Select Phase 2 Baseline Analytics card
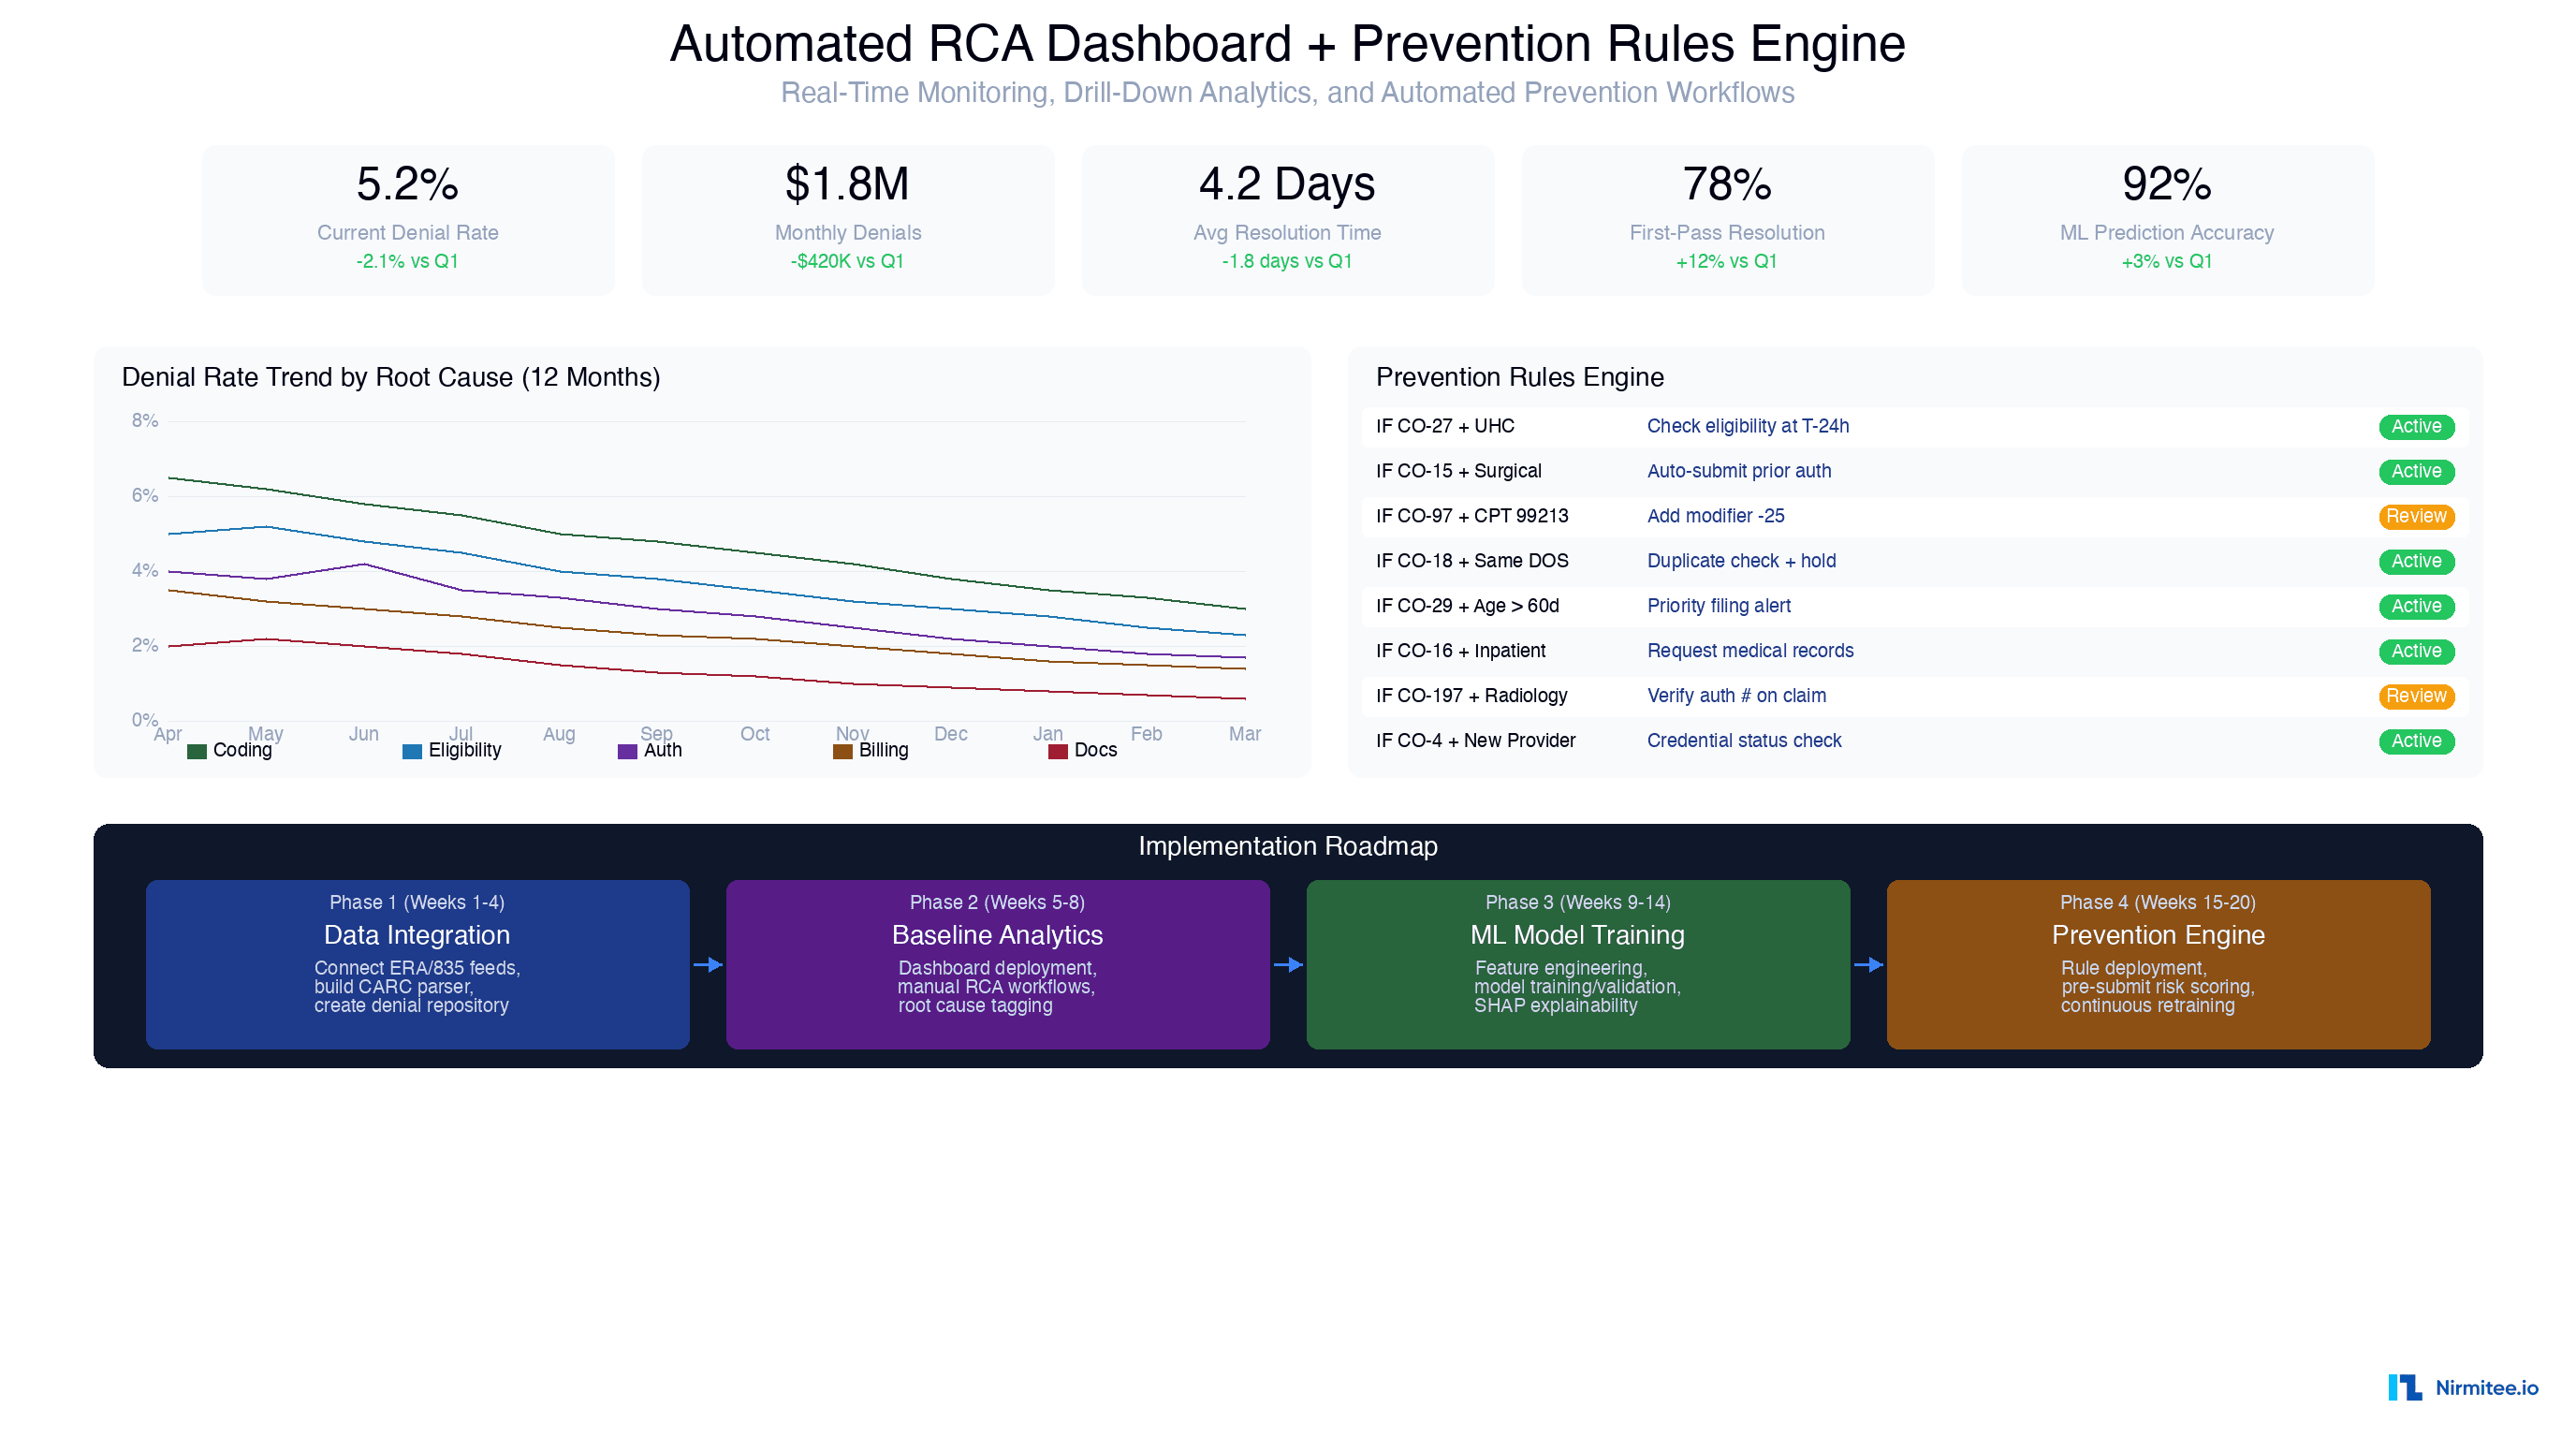2576x1438 pixels. 998,965
